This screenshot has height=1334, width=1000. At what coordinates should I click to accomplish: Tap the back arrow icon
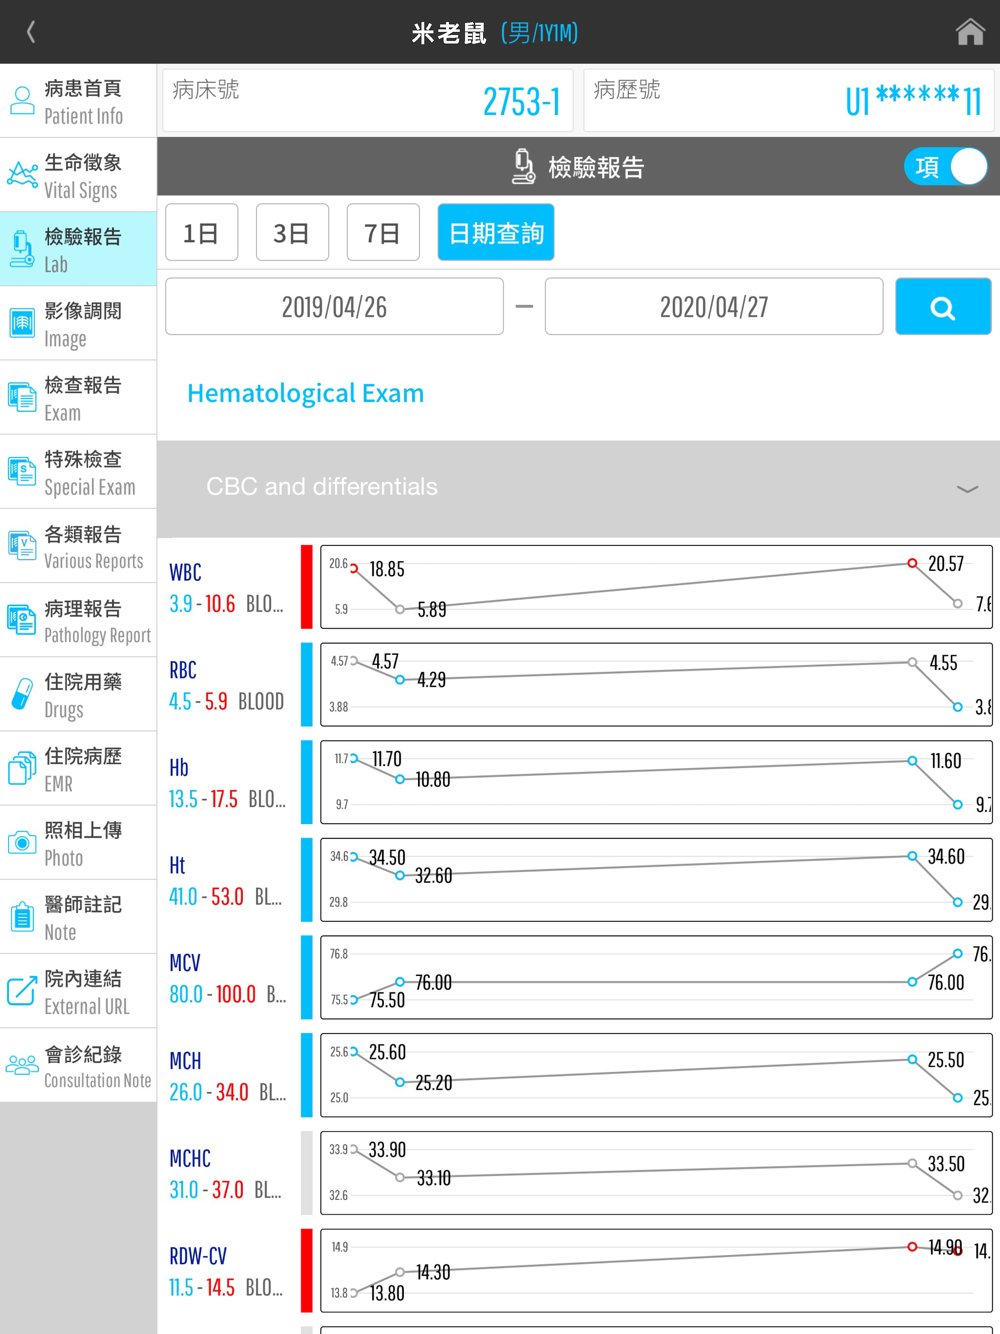coord(31,32)
